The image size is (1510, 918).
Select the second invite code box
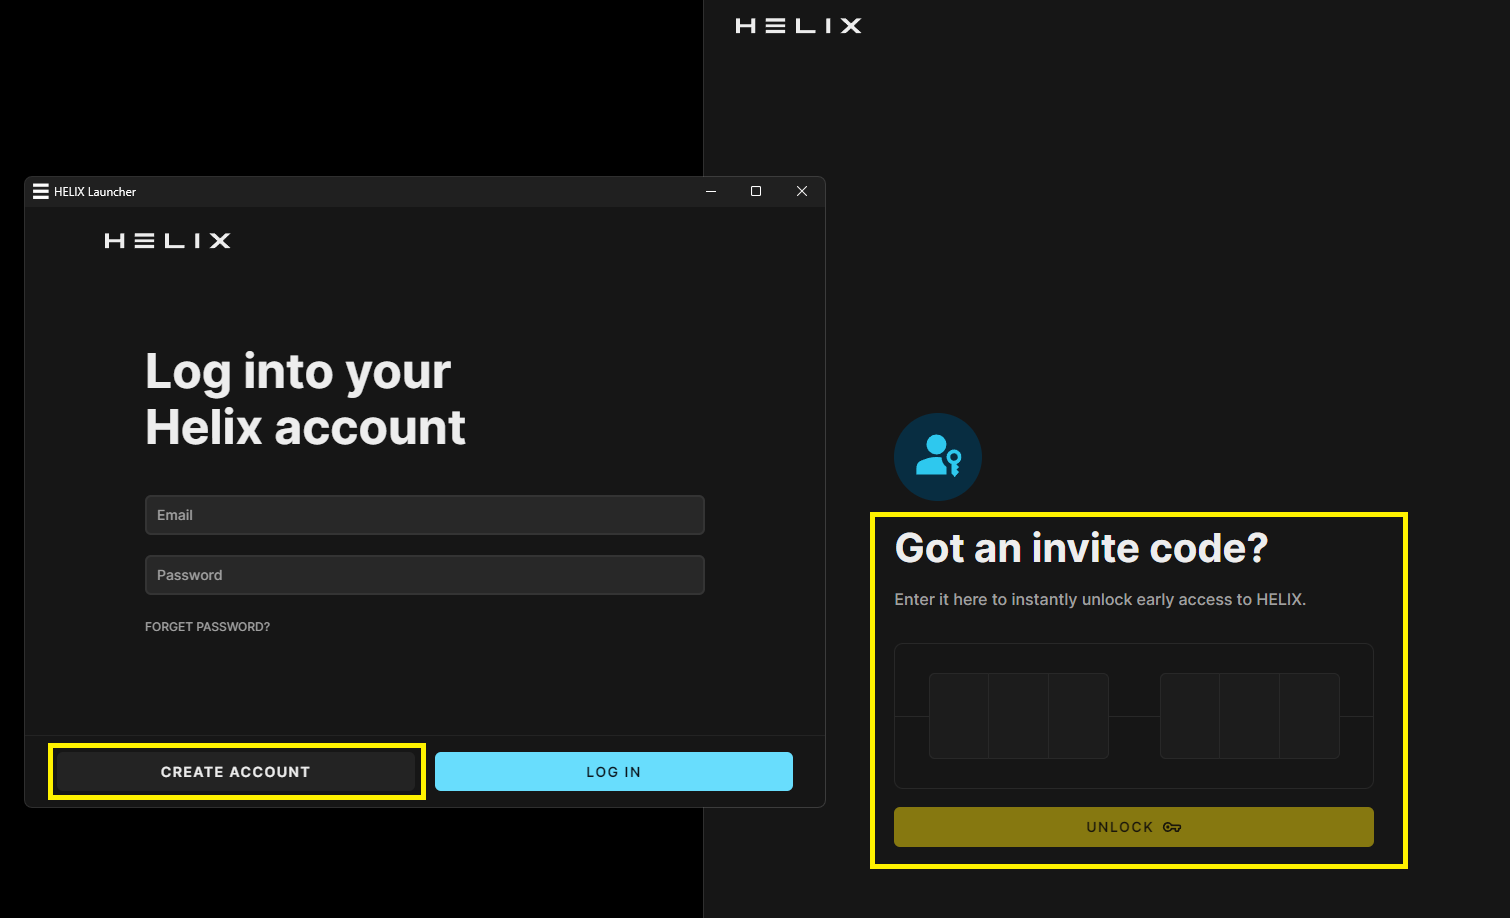[x=1018, y=716]
